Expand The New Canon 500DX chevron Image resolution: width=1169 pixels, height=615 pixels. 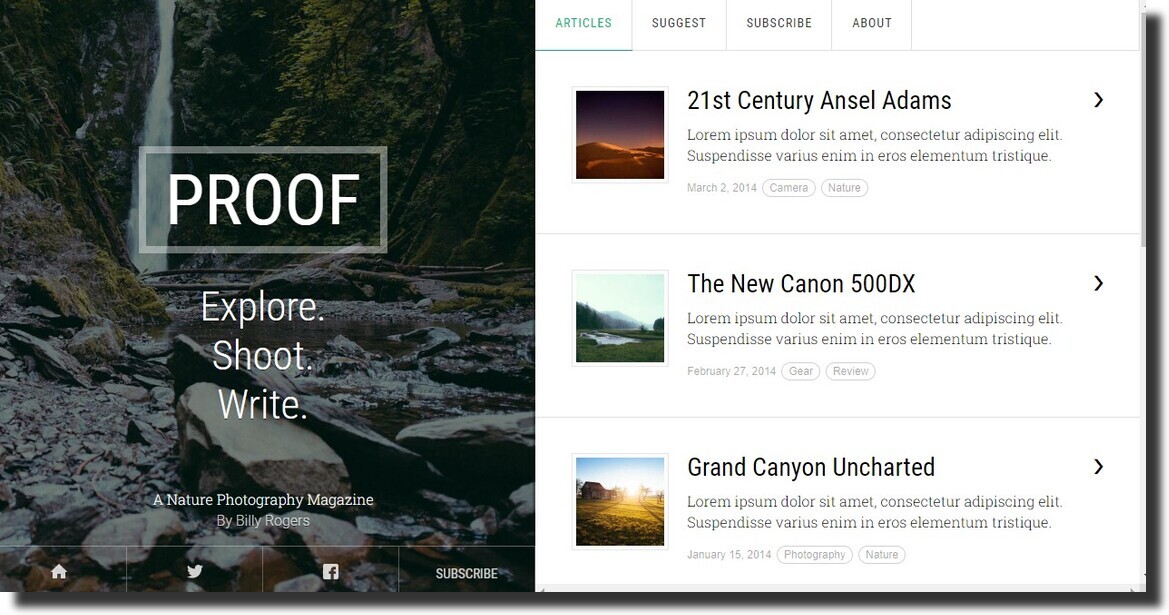pyautogui.click(x=1098, y=283)
